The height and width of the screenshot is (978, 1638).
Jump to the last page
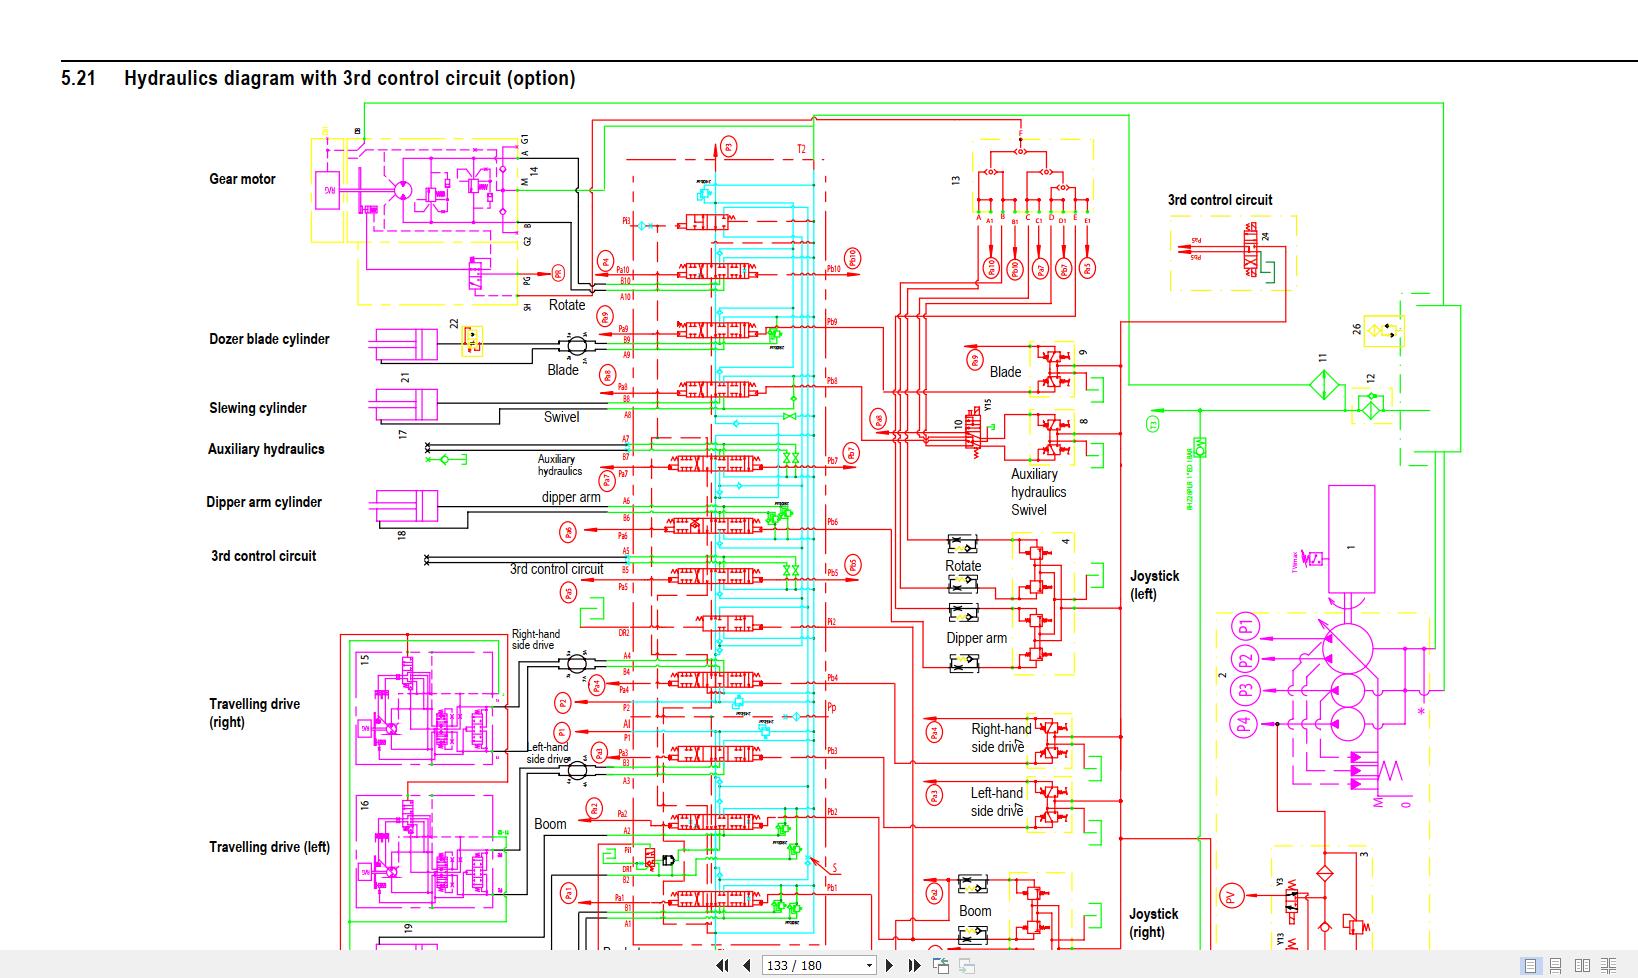pyautogui.click(x=914, y=965)
